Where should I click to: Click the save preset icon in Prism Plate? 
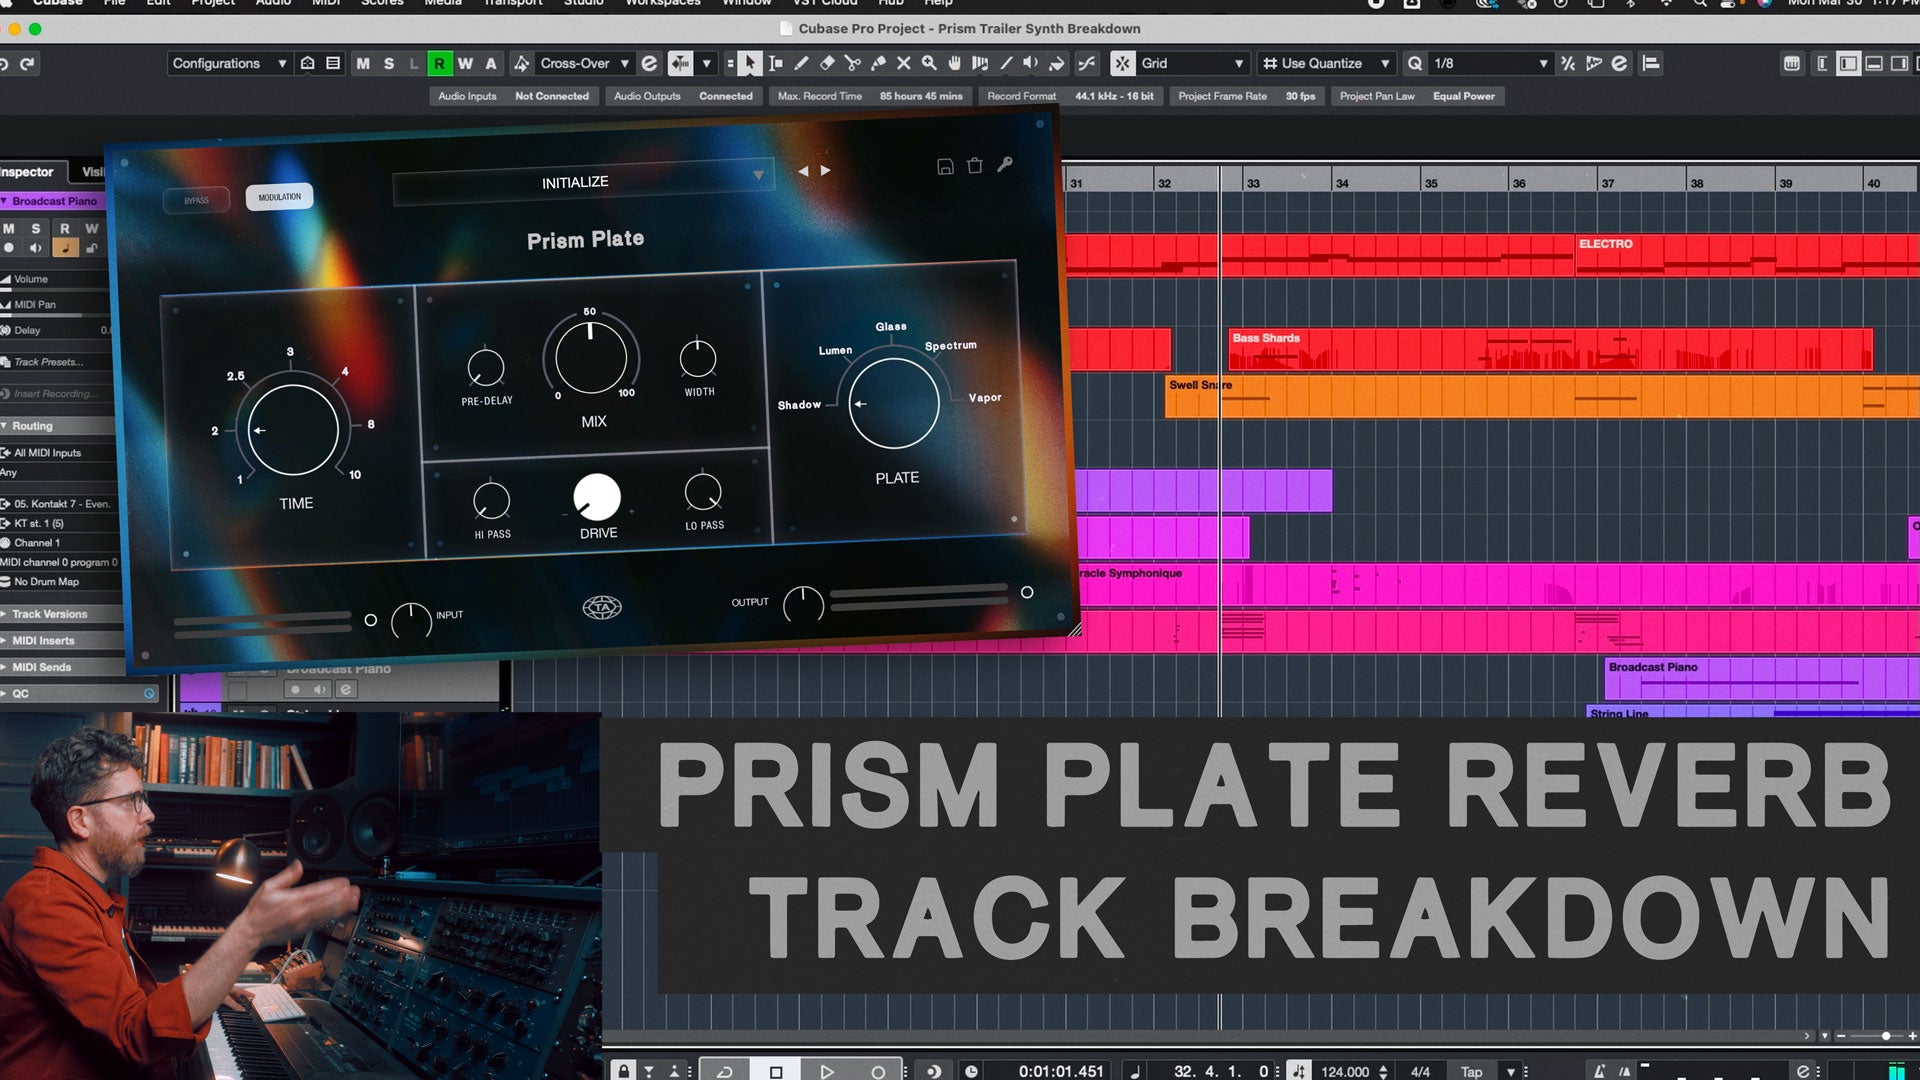pyautogui.click(x=945, y=167)
